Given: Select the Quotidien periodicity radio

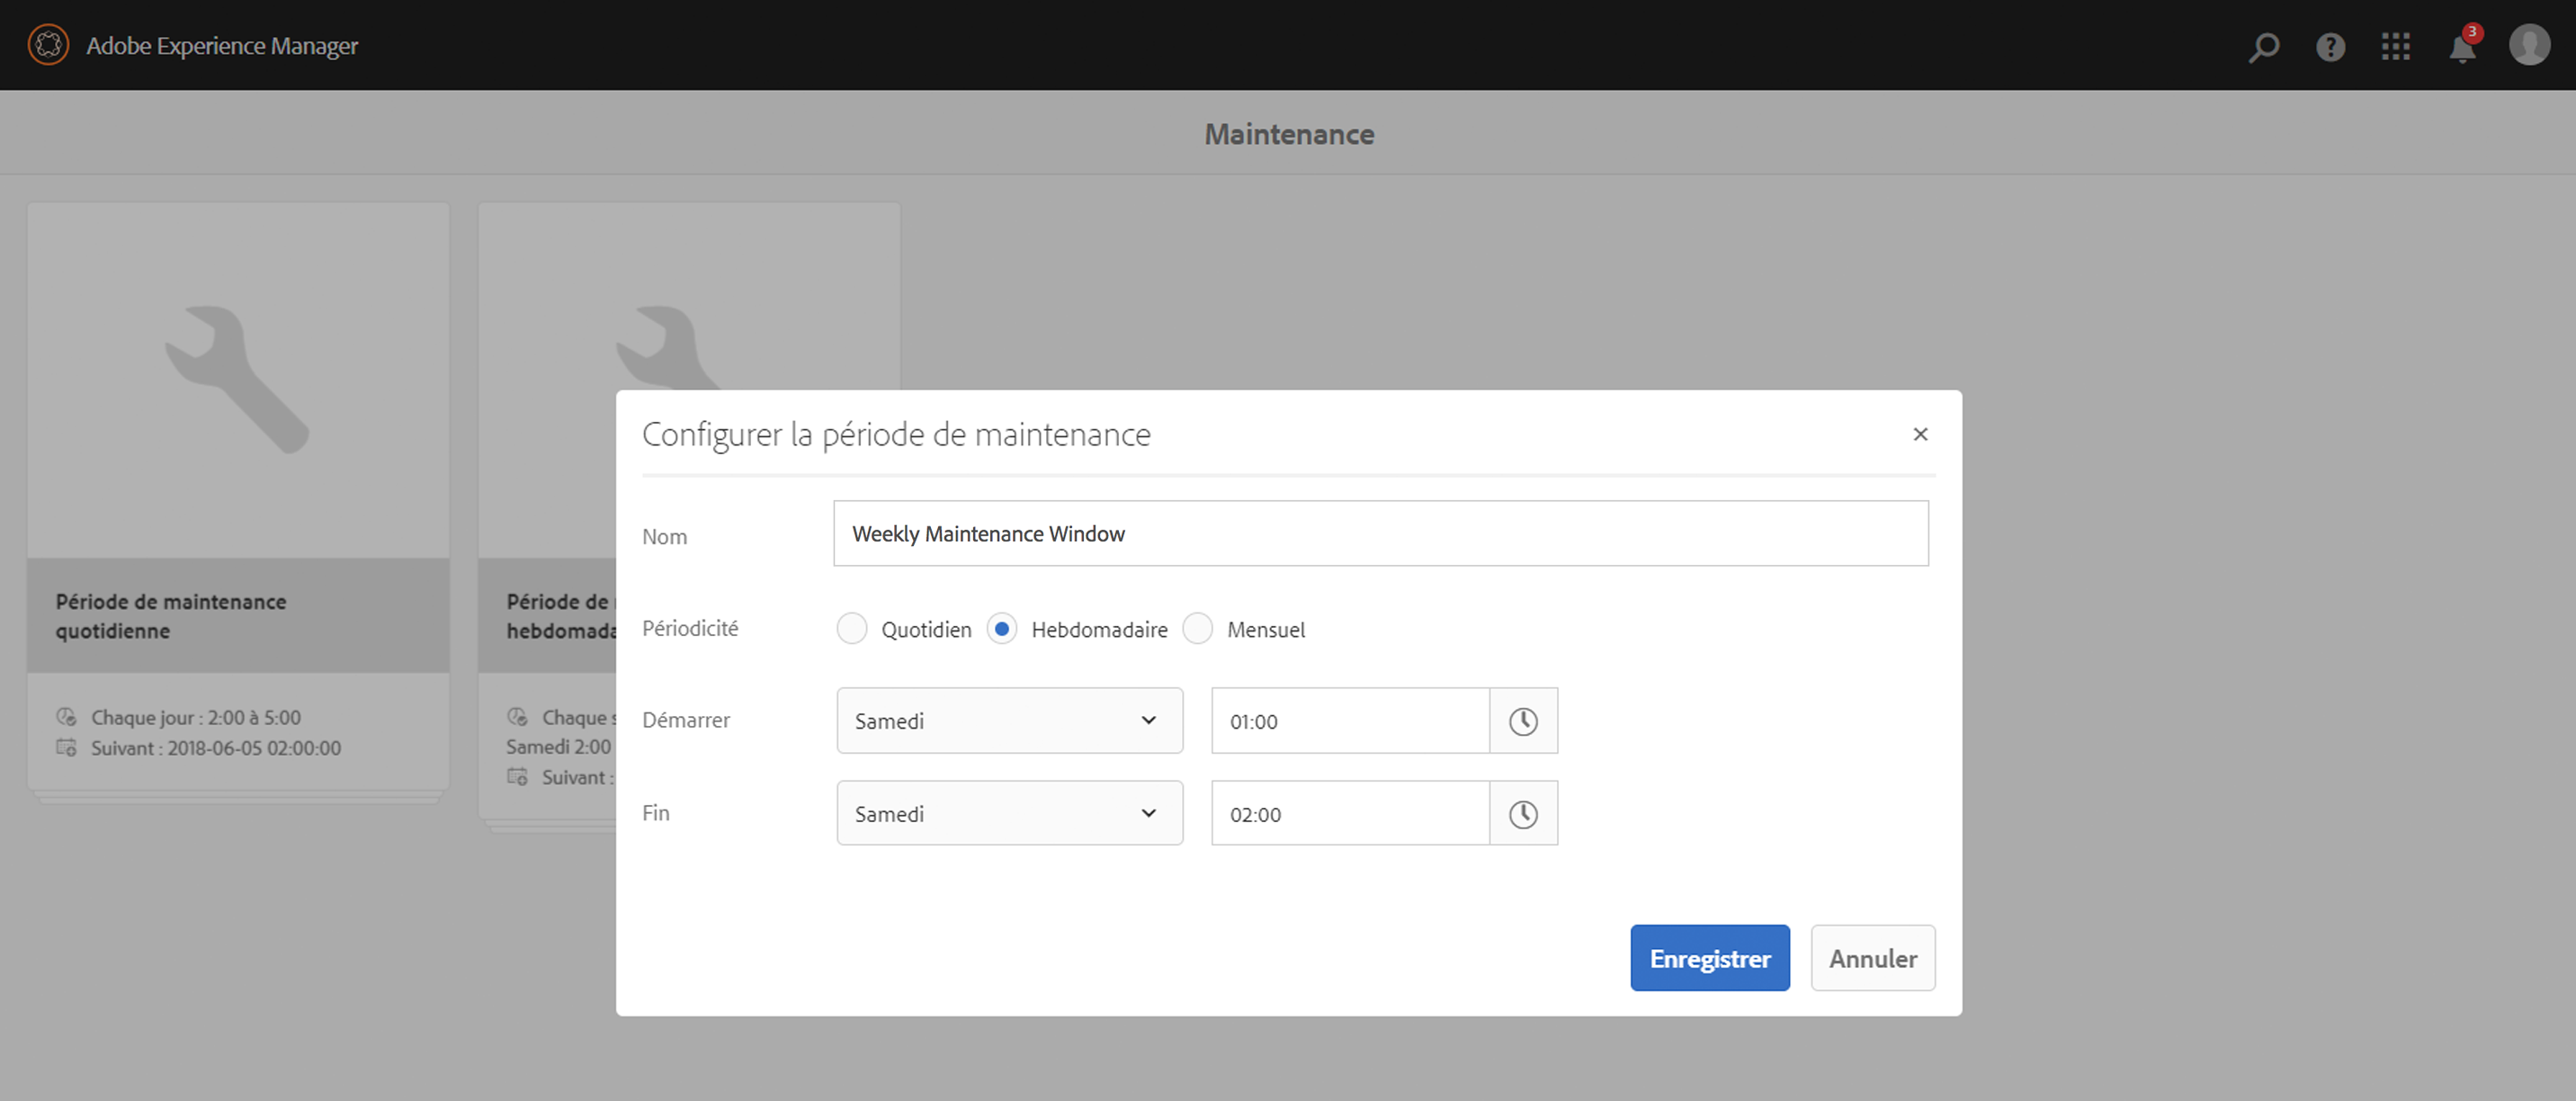Looking at the screenshot, I should [852, 629].
